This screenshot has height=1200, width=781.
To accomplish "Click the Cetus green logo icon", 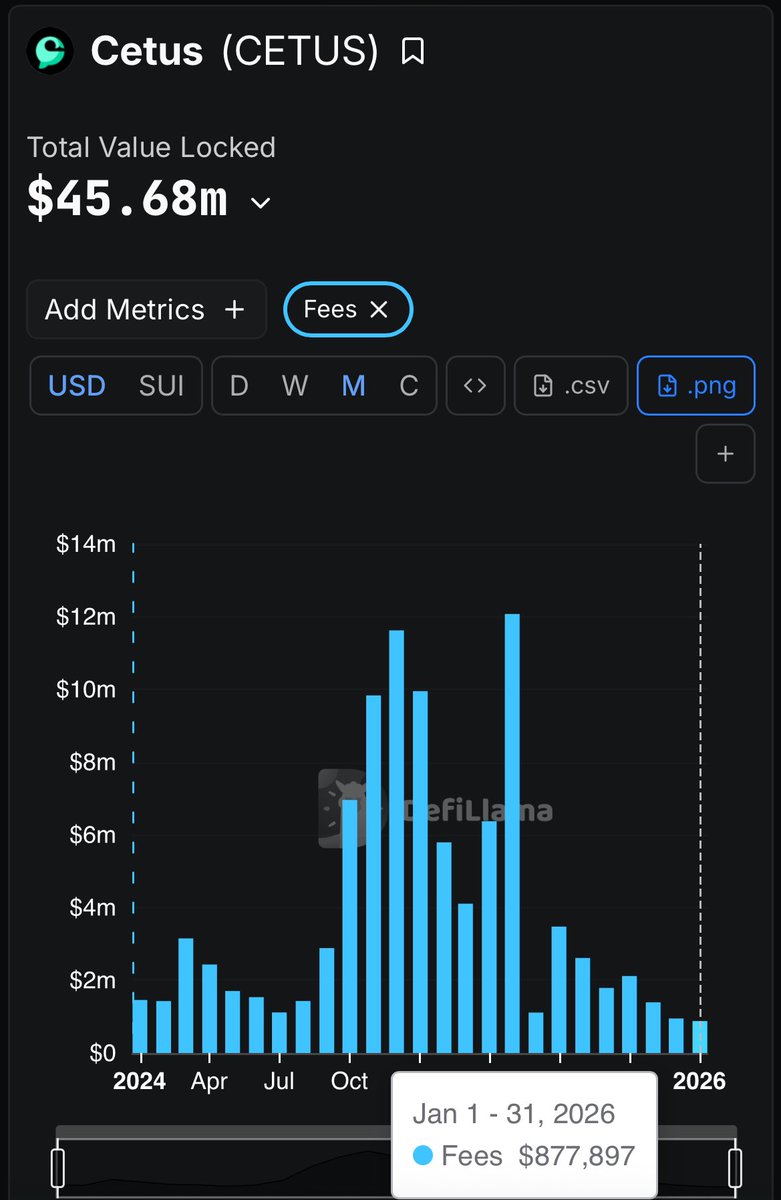I will [49, 51].
